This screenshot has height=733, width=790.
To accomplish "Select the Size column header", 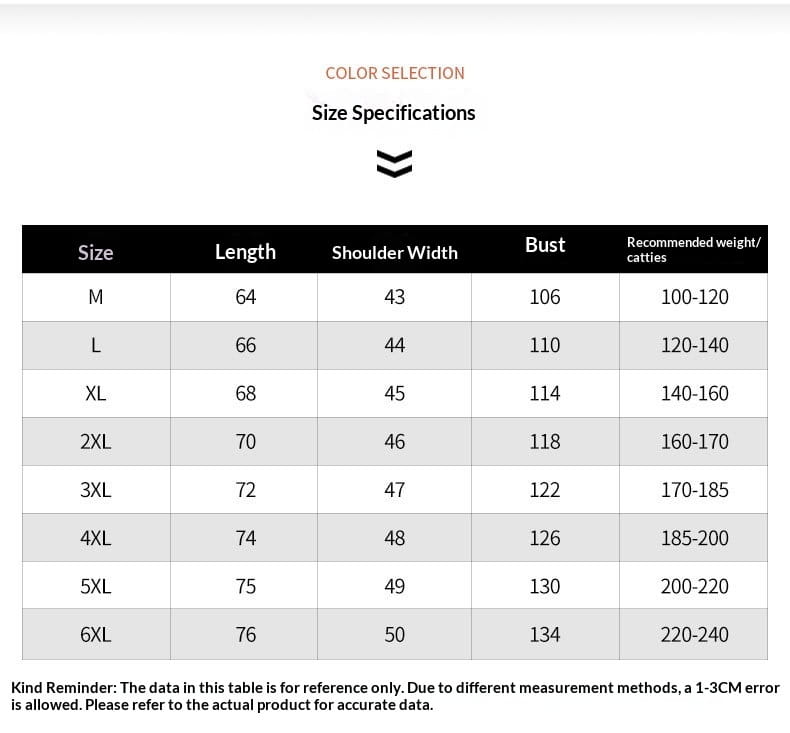I will (96, 252).
